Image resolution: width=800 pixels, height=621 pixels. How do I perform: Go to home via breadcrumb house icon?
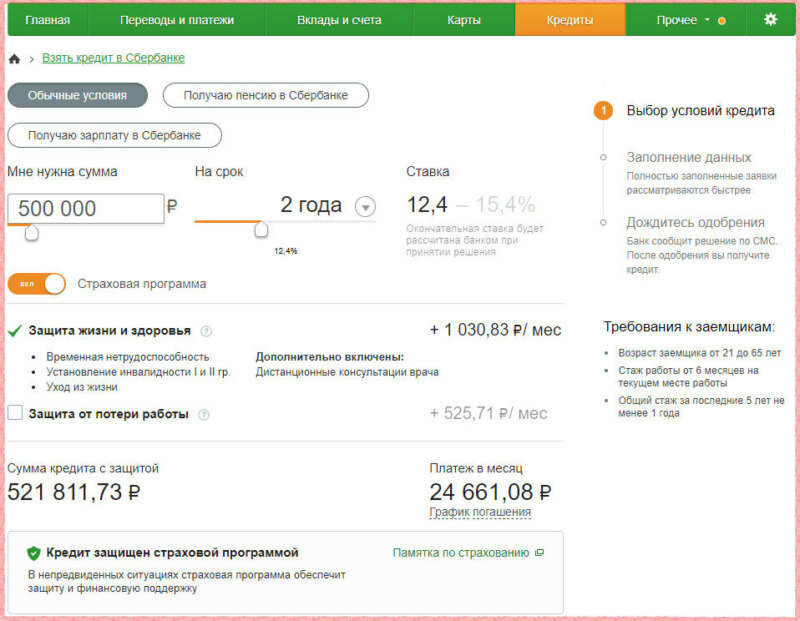[x=14, y=59]
